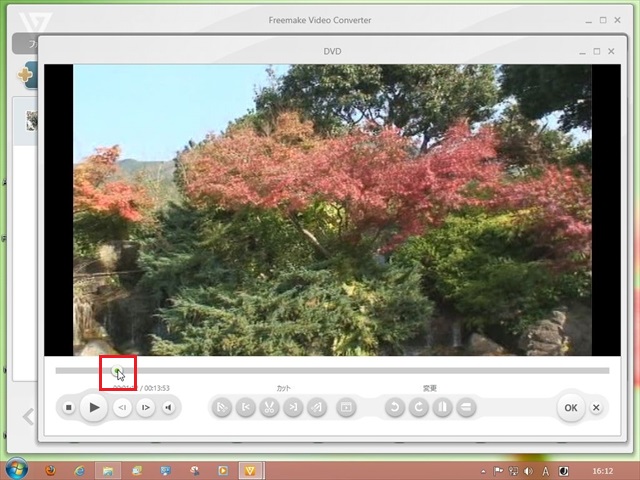640x480 pixels.
Task: Rotate video clockwise
Action: pos(419,407)
